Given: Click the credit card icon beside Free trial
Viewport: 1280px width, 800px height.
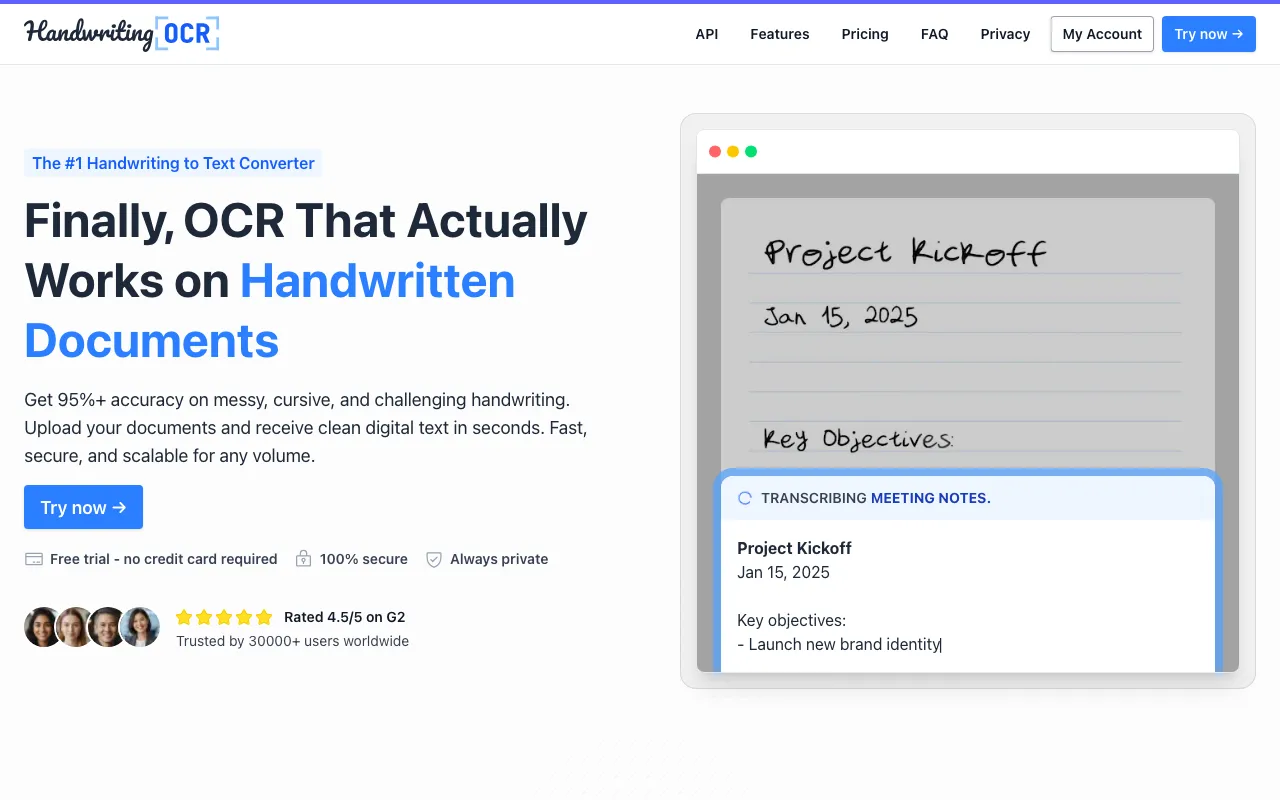Looking at the screenshot, I should coord(34,559).
